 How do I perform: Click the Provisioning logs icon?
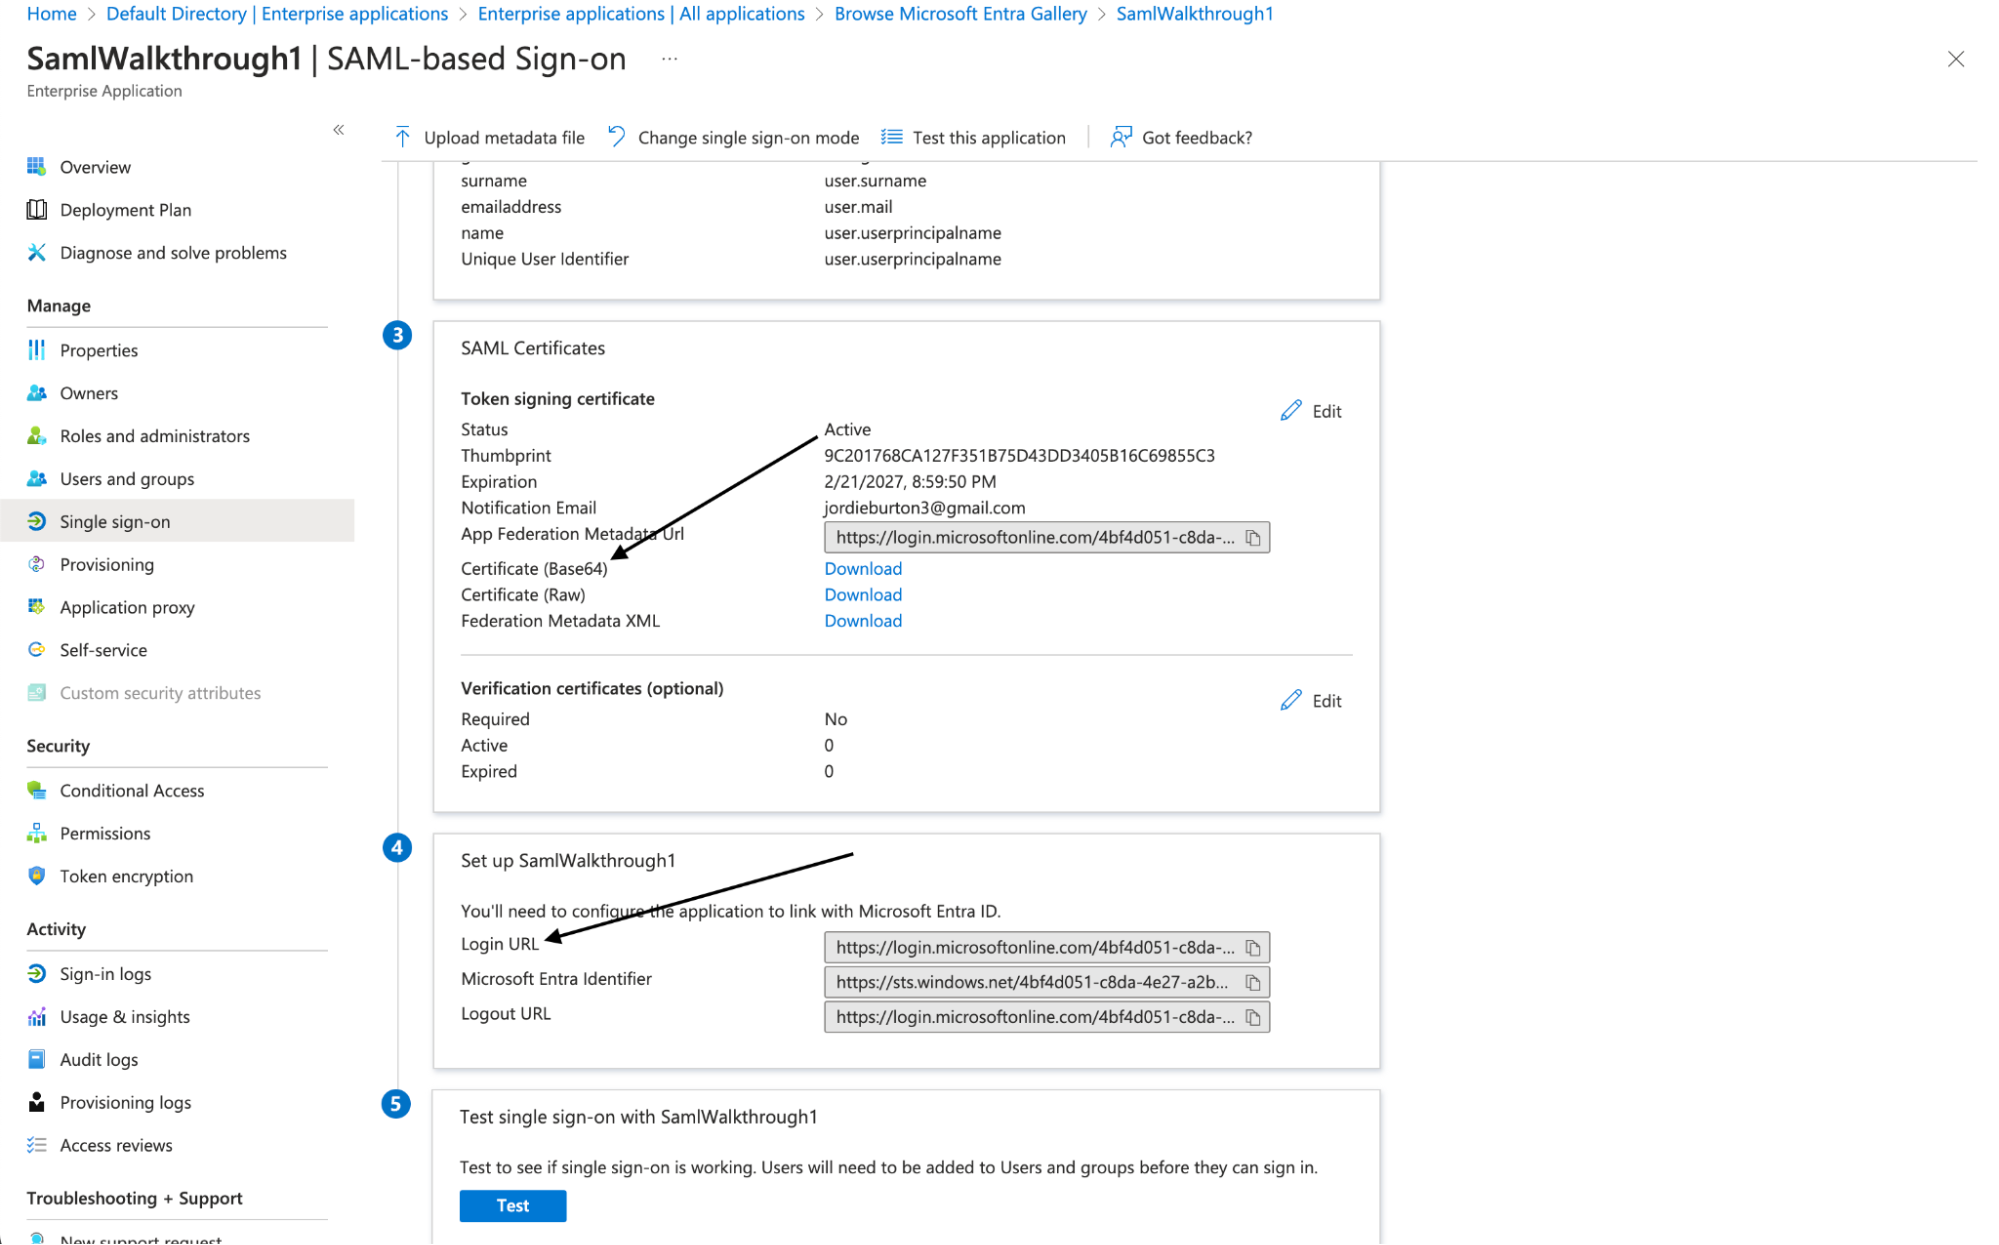click(37, 1102)
